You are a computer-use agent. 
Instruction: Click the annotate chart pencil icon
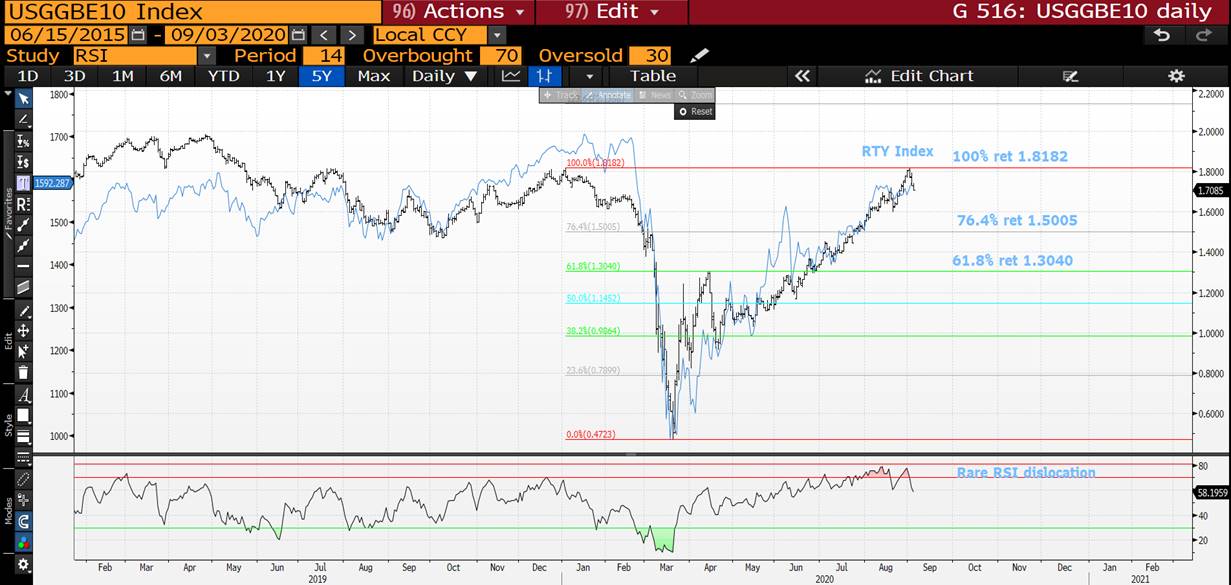coord(1071,76)
